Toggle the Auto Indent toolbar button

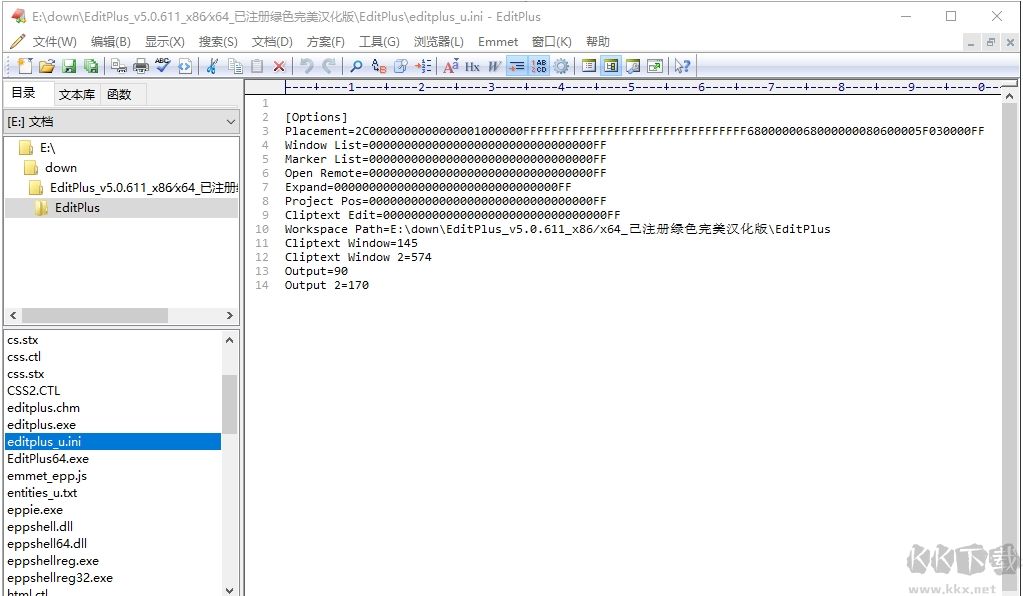click(x=517, y=66)
